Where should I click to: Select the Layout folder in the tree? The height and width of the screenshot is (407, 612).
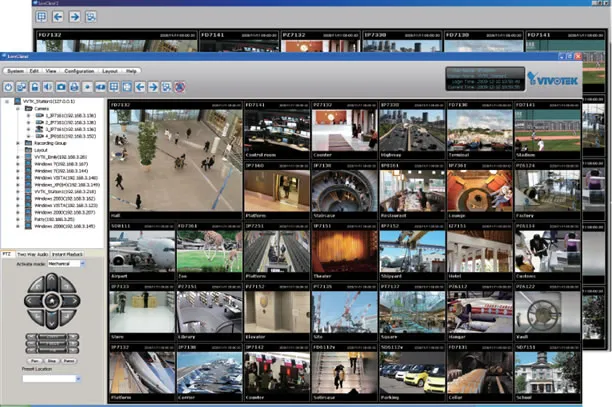tap(37, 150)
